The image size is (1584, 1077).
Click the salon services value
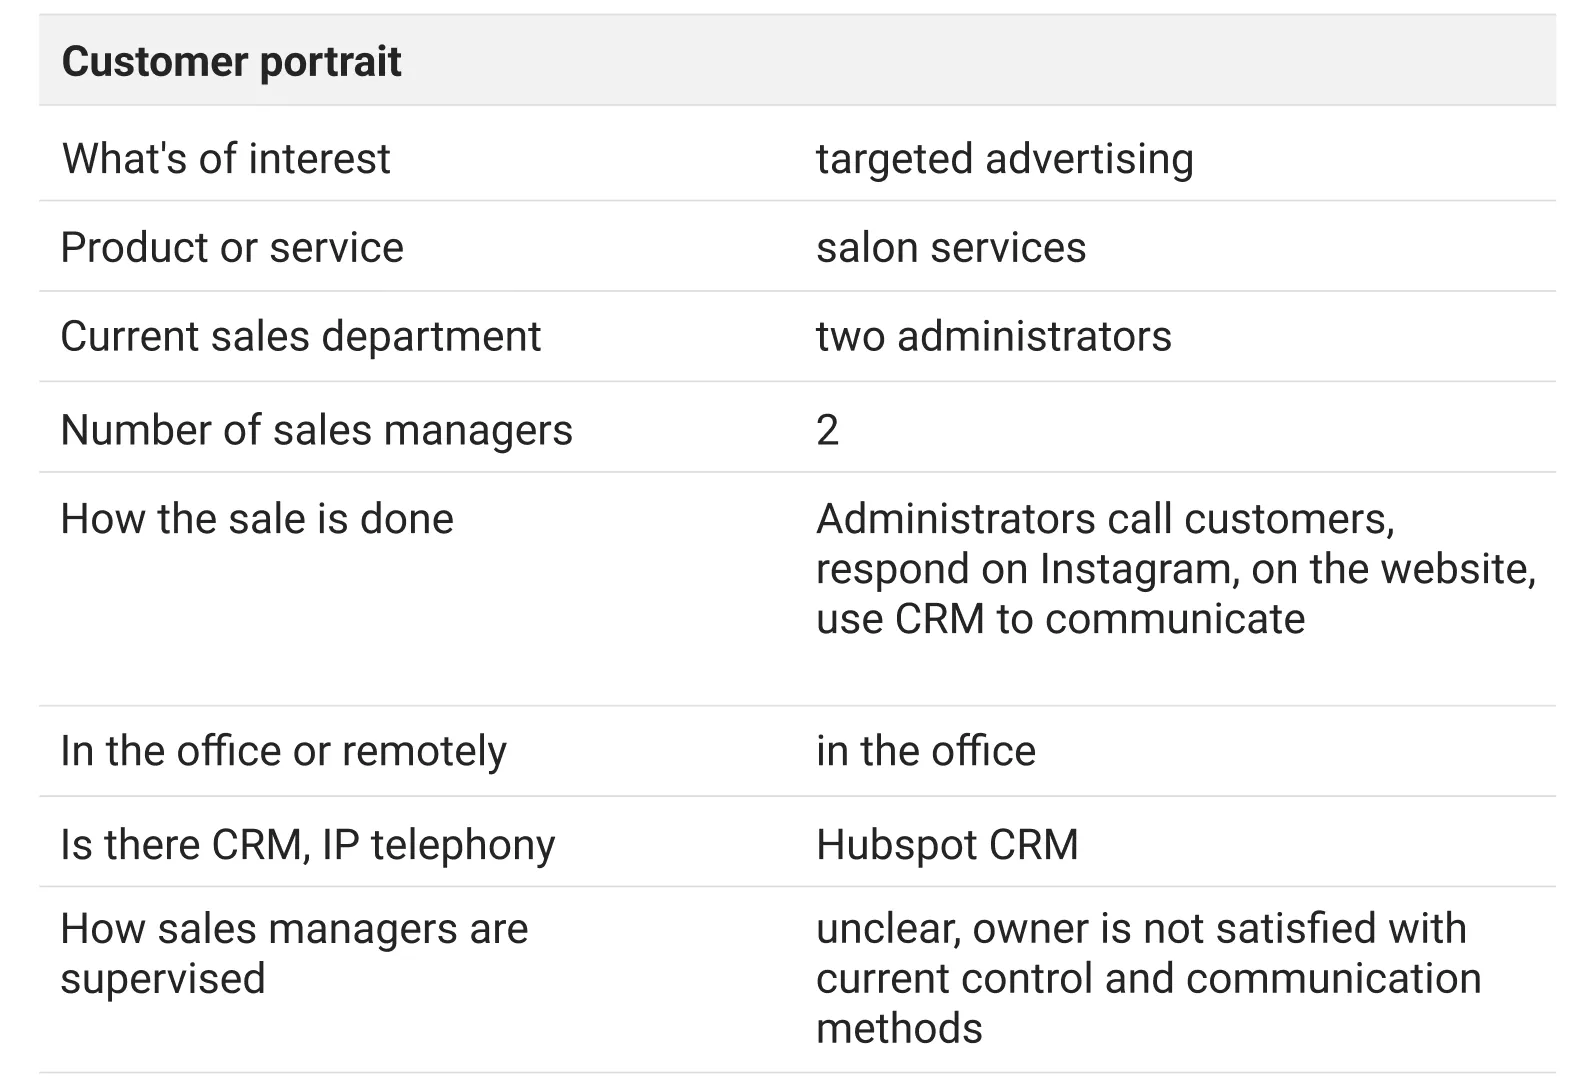(950, 248)
